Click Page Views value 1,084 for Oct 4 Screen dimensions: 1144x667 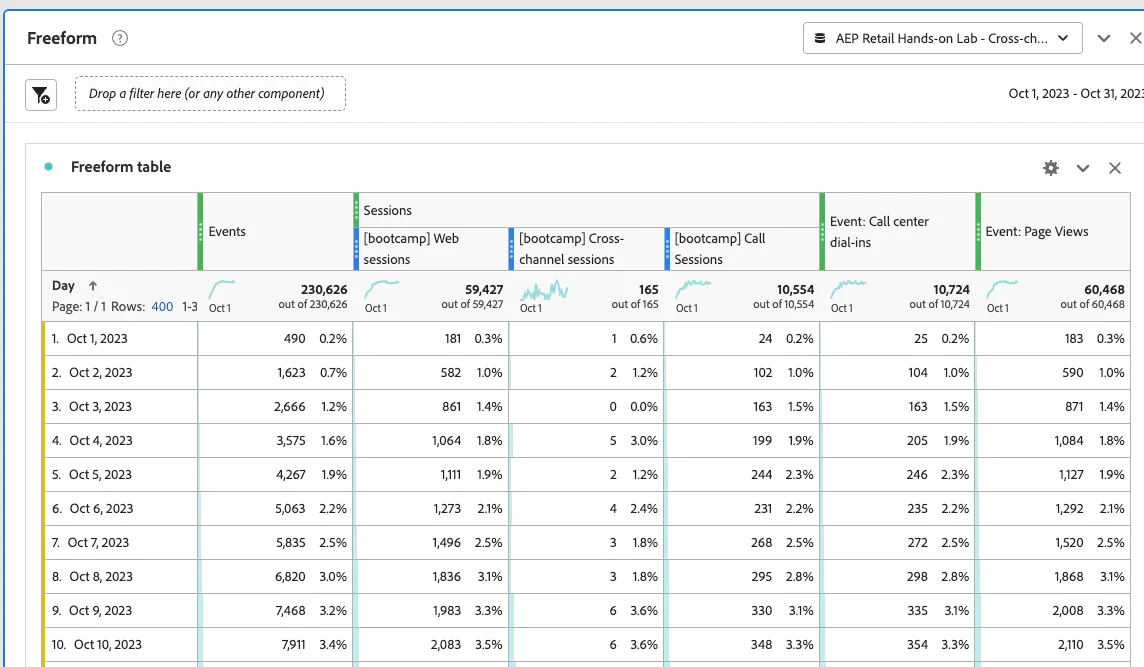click(1069, 441)
